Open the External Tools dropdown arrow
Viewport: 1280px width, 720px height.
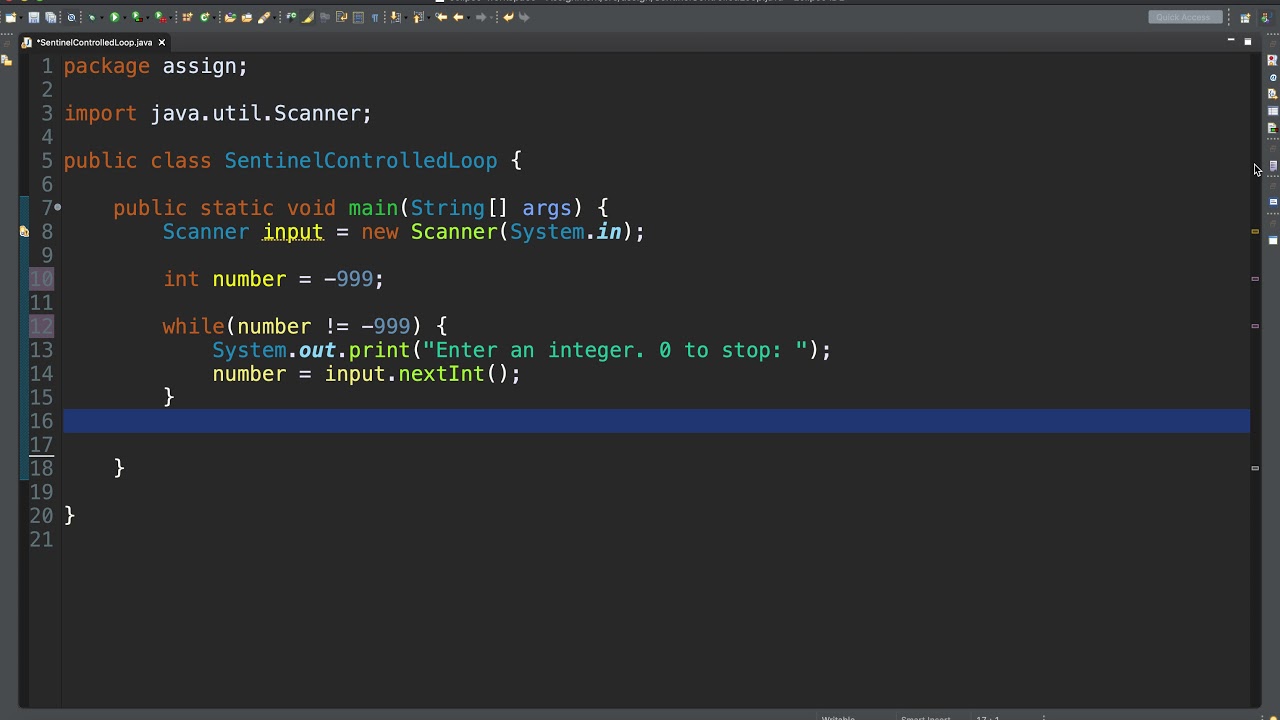point(170,18)
